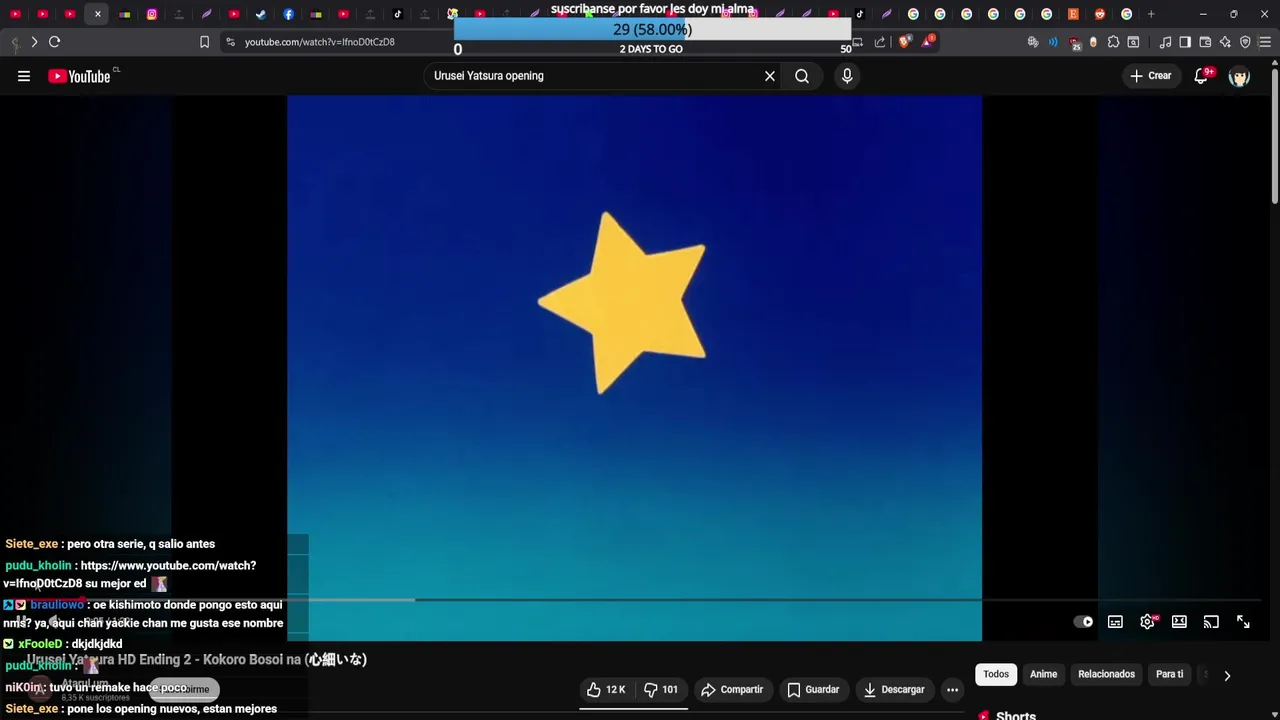Switch to the Steam tab

click(x=261, y=14)
